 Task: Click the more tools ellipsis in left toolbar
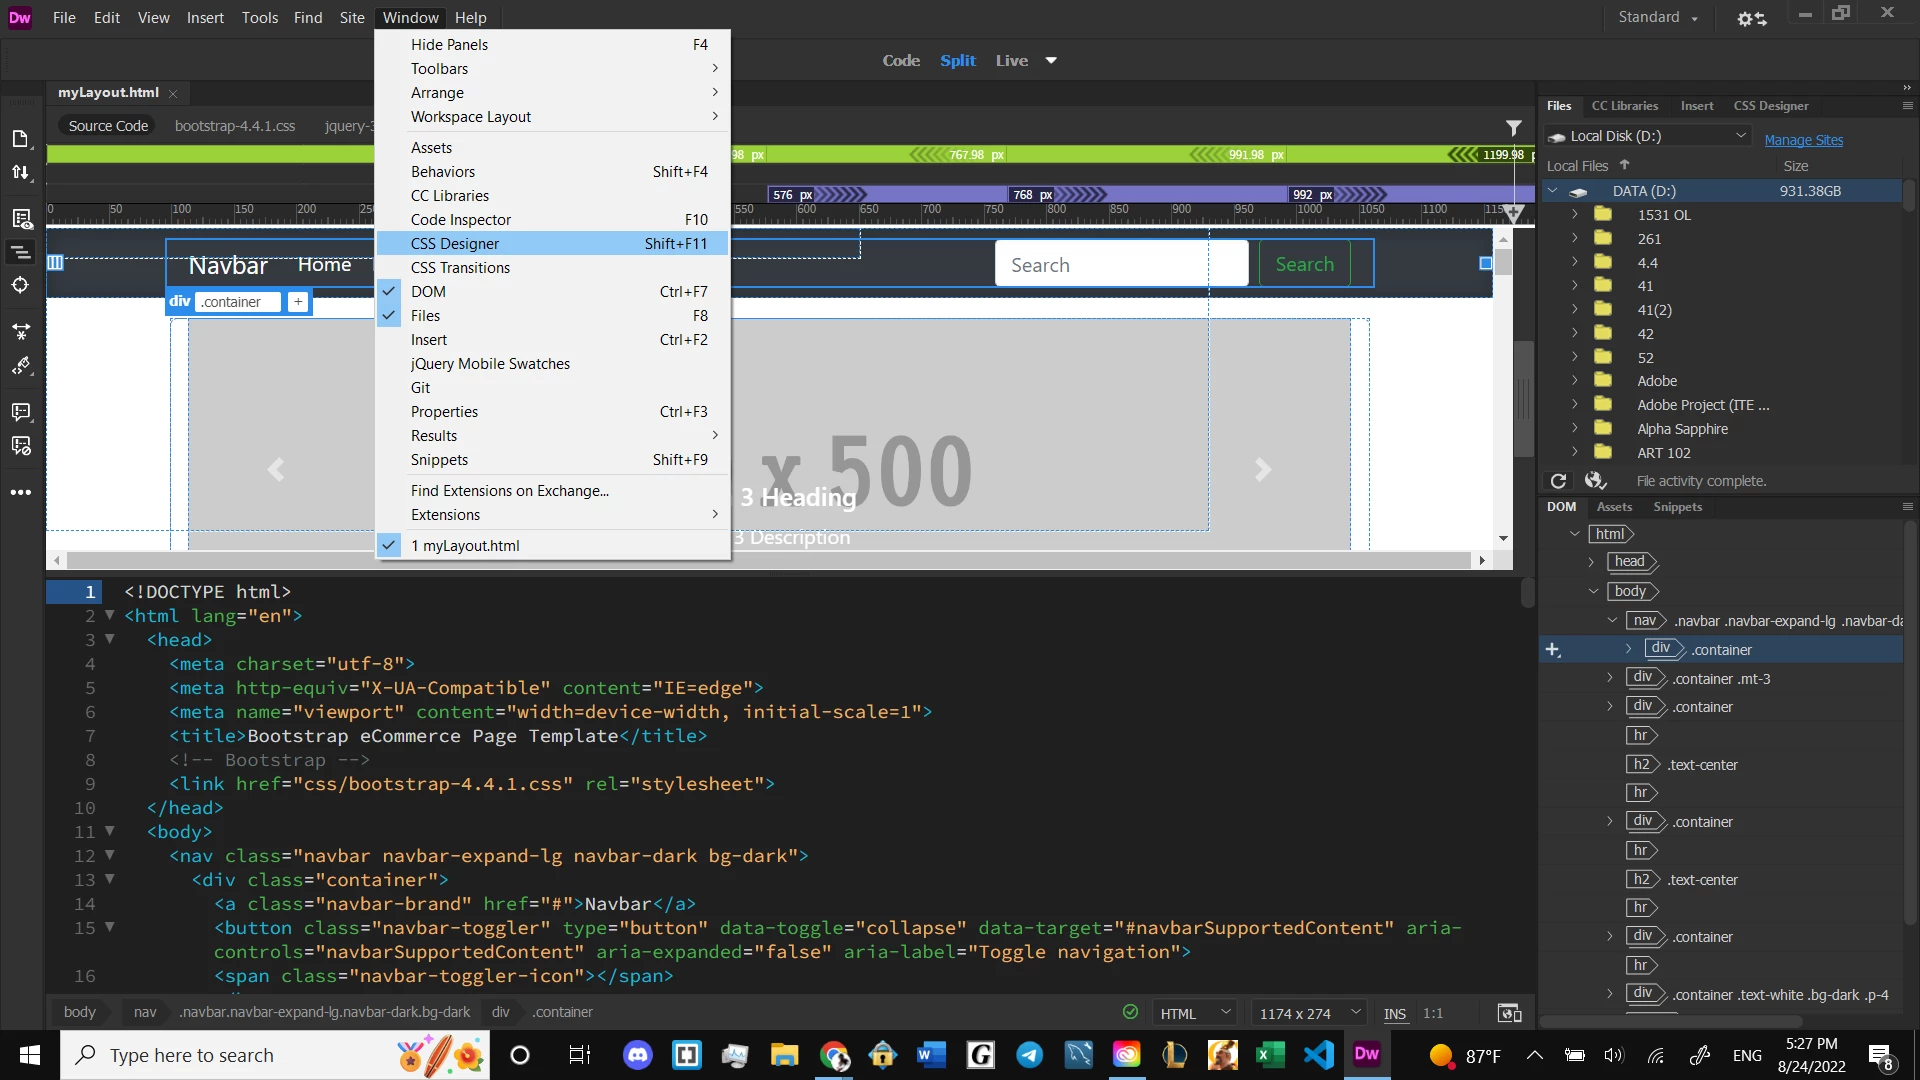tap(21, 492)
